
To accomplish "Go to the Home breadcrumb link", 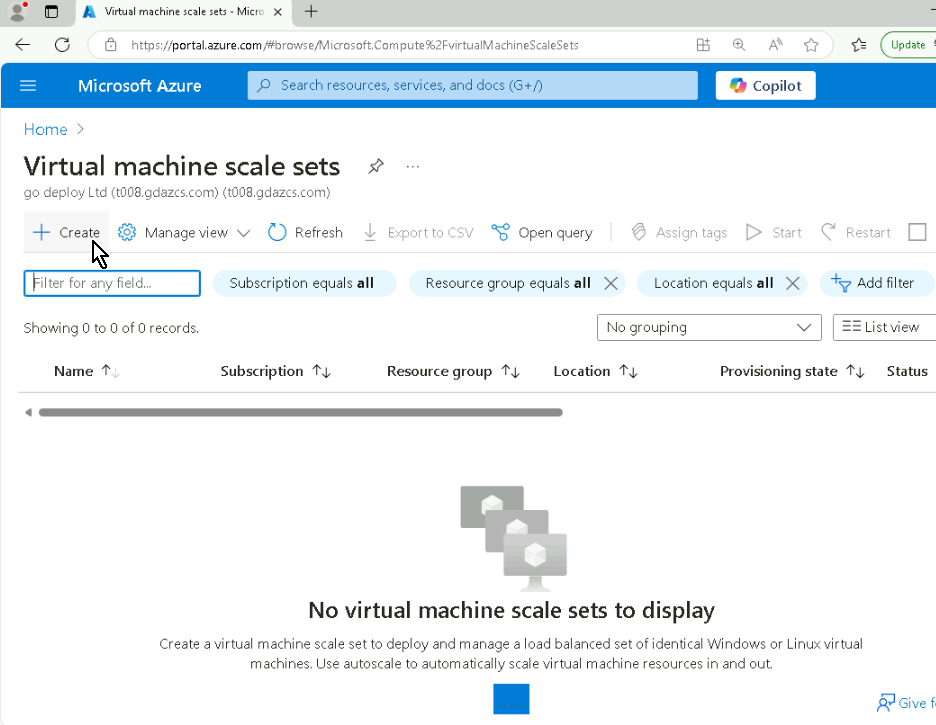I will [45, 129].
